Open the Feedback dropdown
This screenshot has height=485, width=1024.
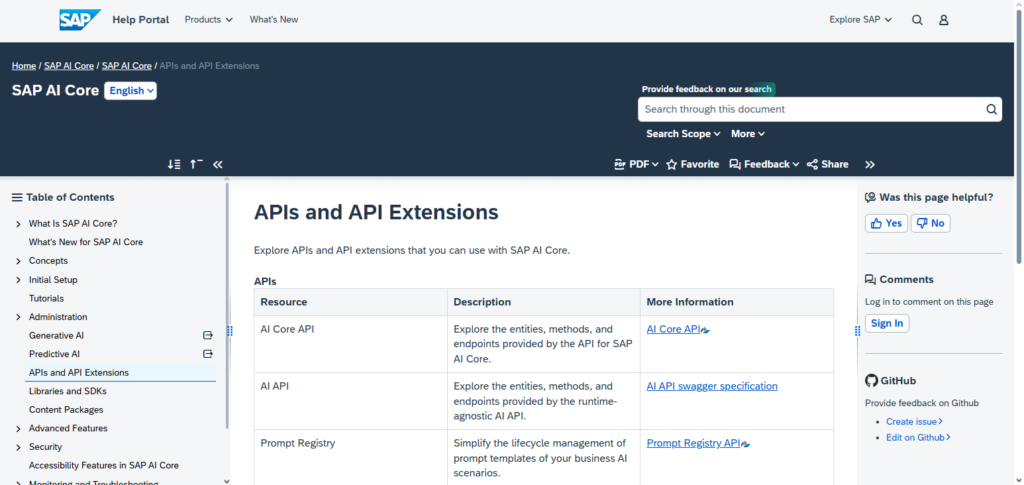pyautogui.click(x=764, y=164)
